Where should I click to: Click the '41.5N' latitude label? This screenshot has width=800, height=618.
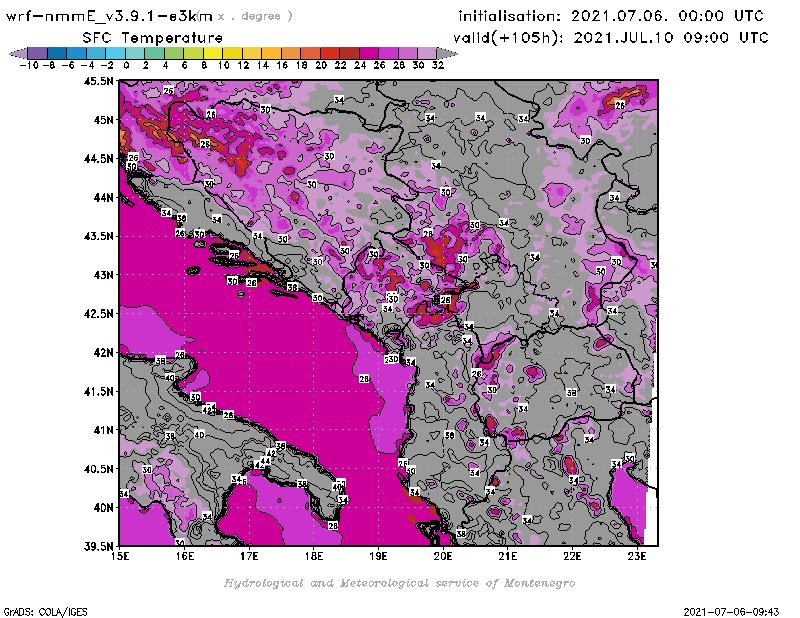coord(98,391)
